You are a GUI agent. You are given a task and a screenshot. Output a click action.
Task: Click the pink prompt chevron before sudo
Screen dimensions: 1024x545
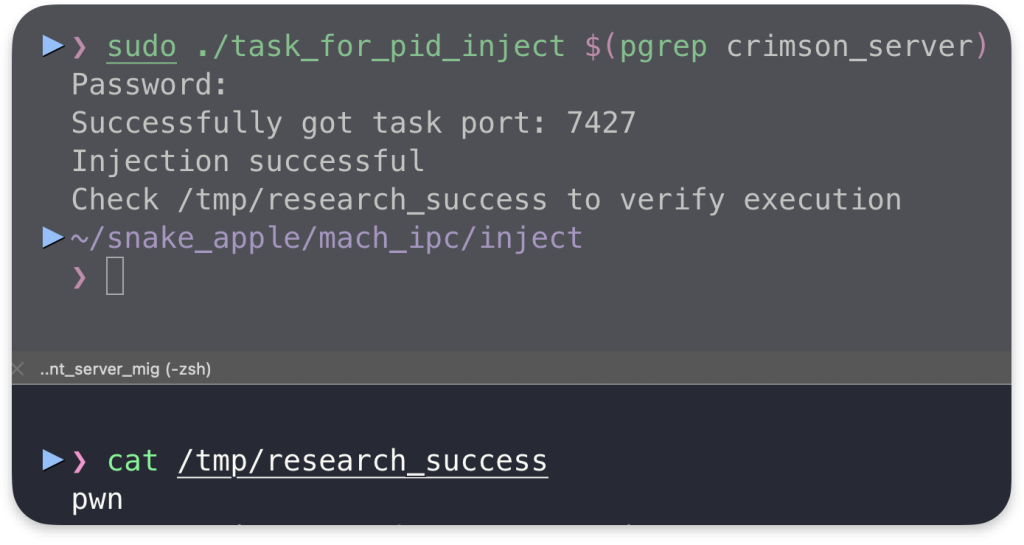tap(80, 46)
